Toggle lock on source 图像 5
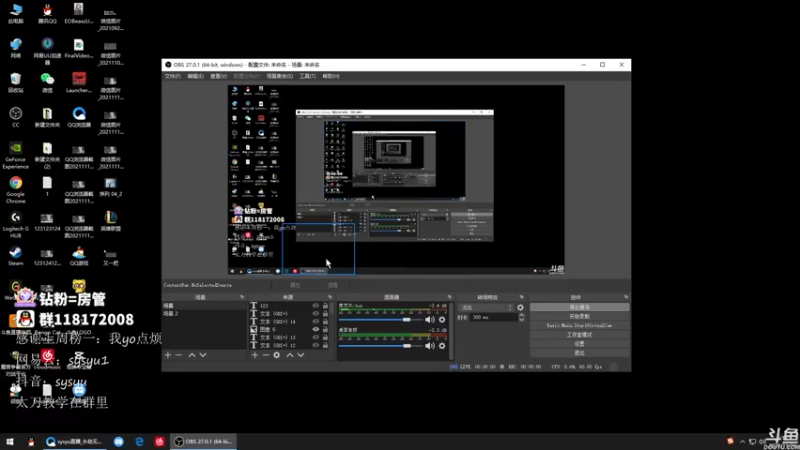This screenshot has height=450, width=800. [x=326, y=329]
